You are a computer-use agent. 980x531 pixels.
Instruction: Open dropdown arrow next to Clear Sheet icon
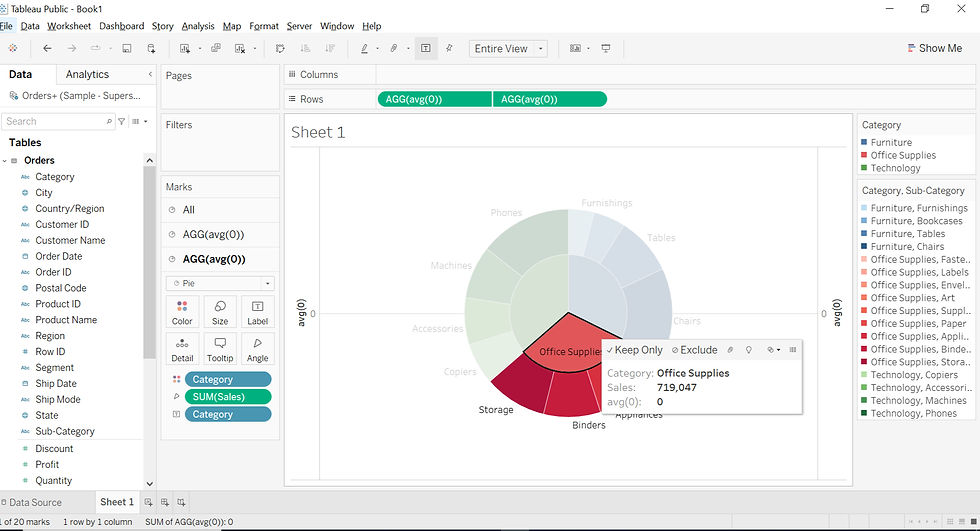point(255,49)
